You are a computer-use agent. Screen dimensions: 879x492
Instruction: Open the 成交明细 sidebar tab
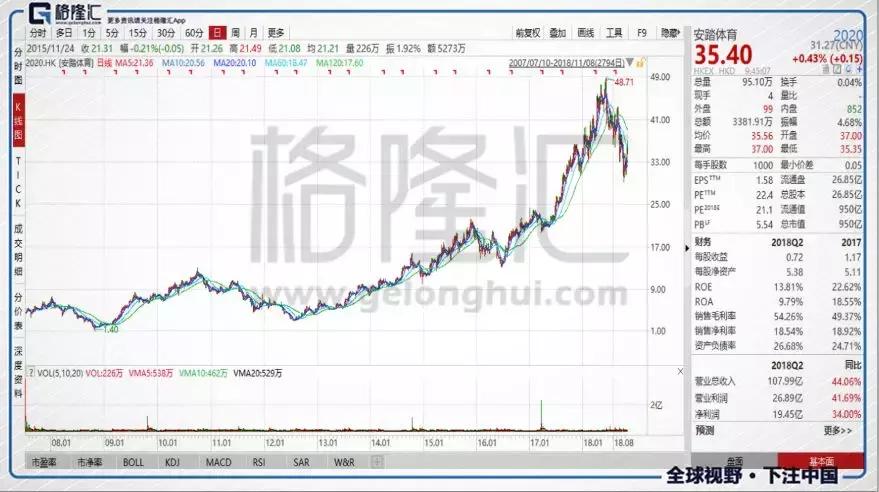tap(18, 250)
